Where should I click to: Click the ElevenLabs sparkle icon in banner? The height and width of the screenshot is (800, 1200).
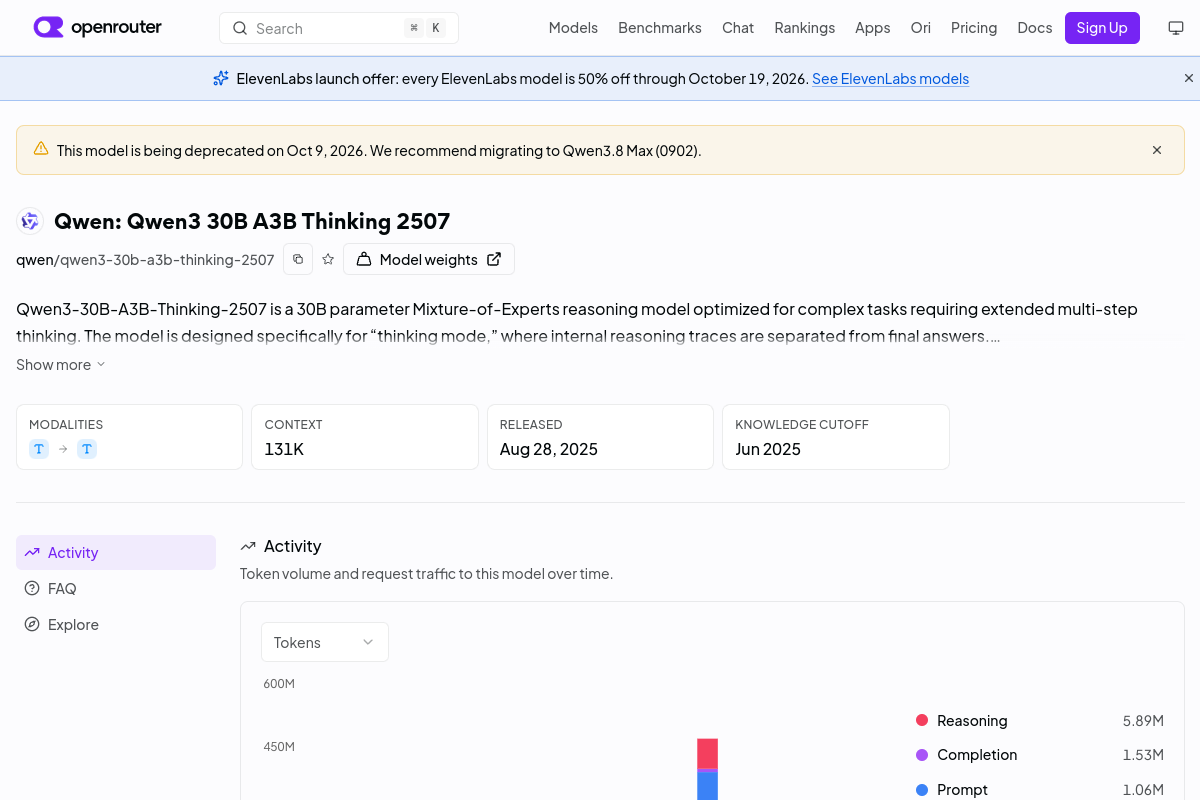(221, 78)
